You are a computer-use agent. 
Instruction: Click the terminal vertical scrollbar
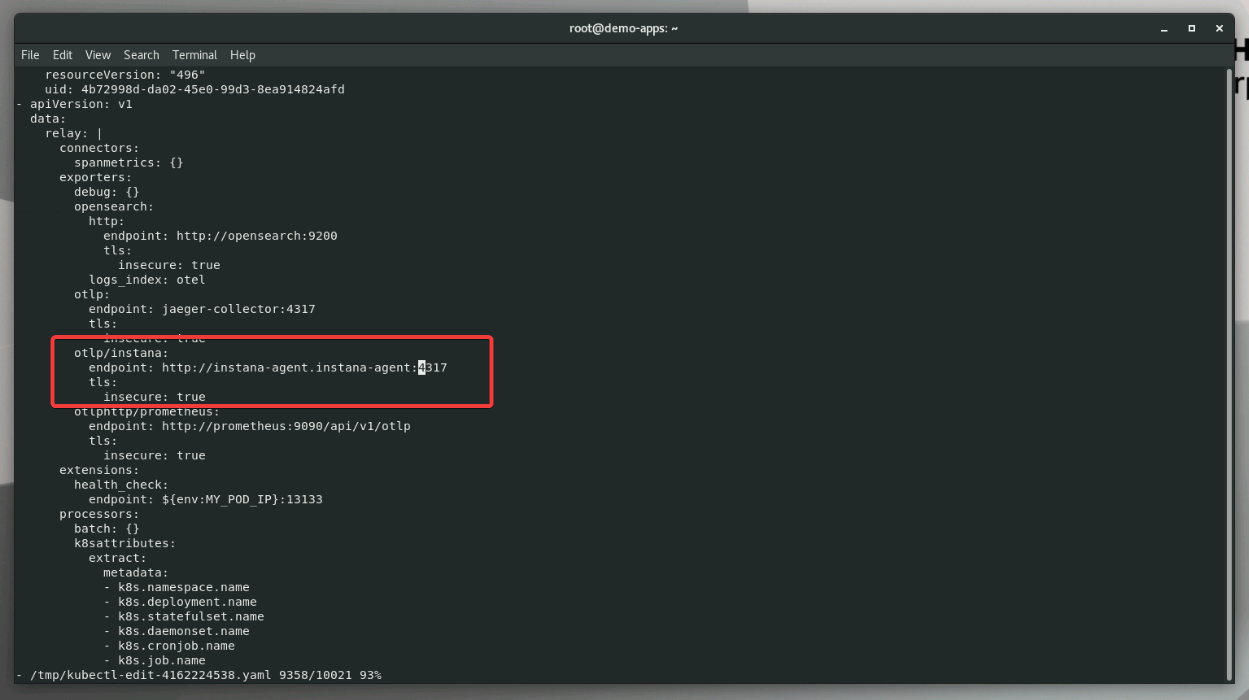[x=1229, y=375]
